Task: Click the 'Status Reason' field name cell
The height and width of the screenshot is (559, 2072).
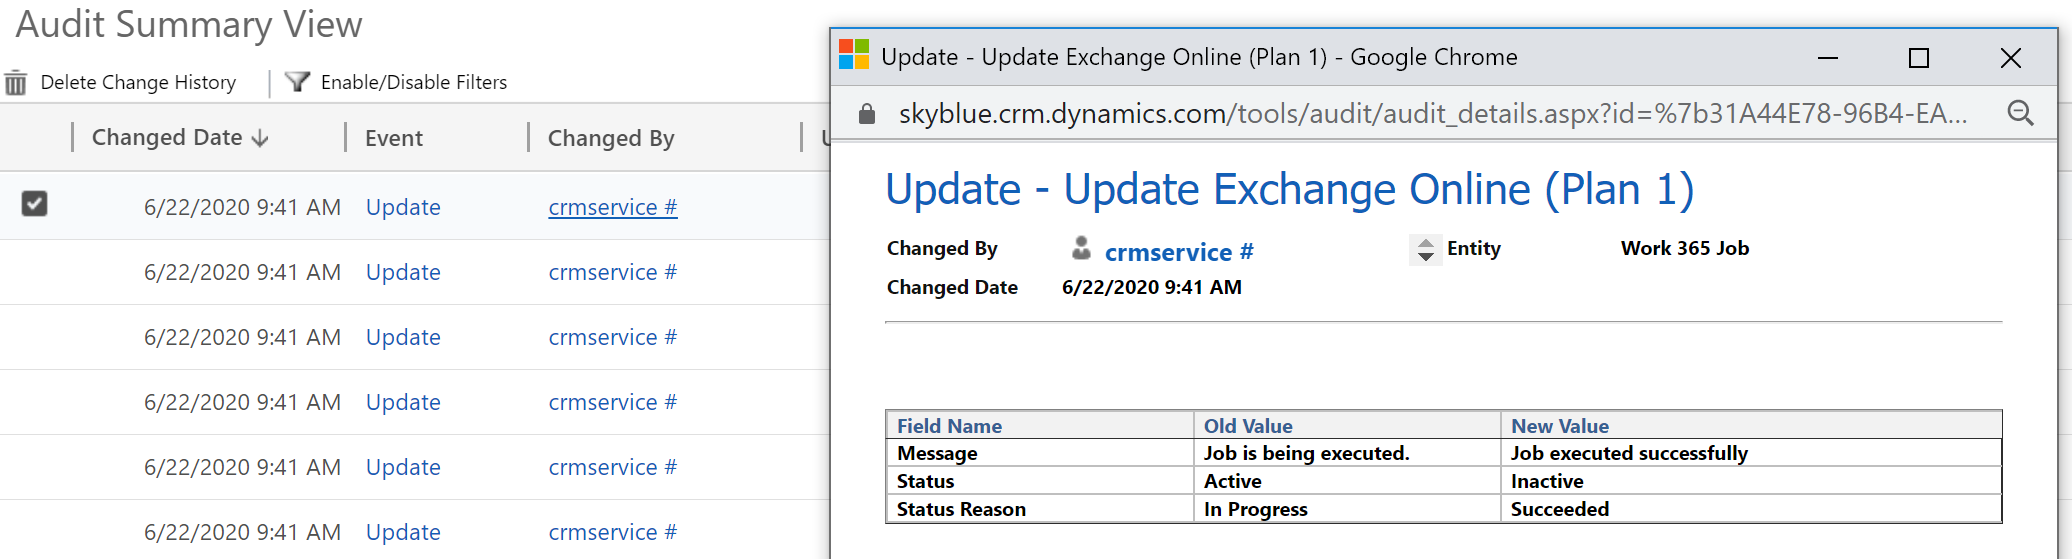Action: pos(1040,509)
